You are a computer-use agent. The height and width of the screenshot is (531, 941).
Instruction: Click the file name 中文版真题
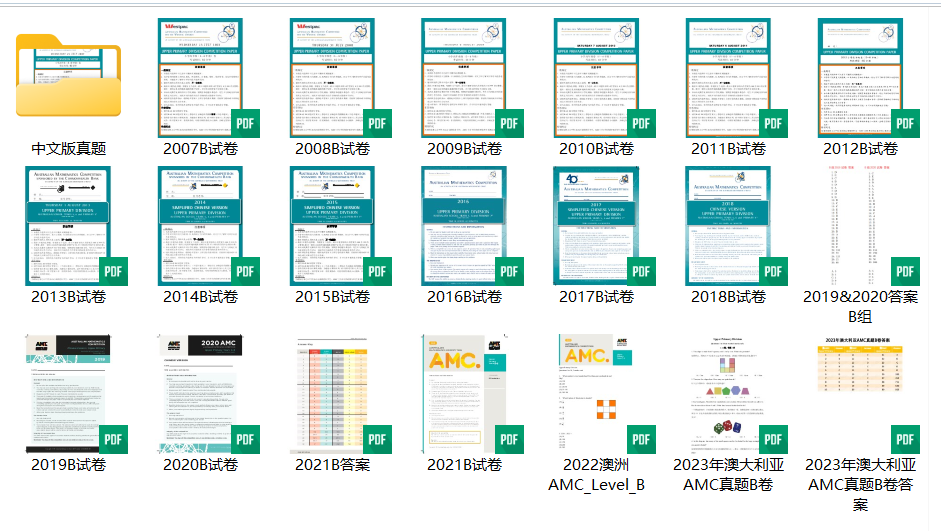[68, 149]
